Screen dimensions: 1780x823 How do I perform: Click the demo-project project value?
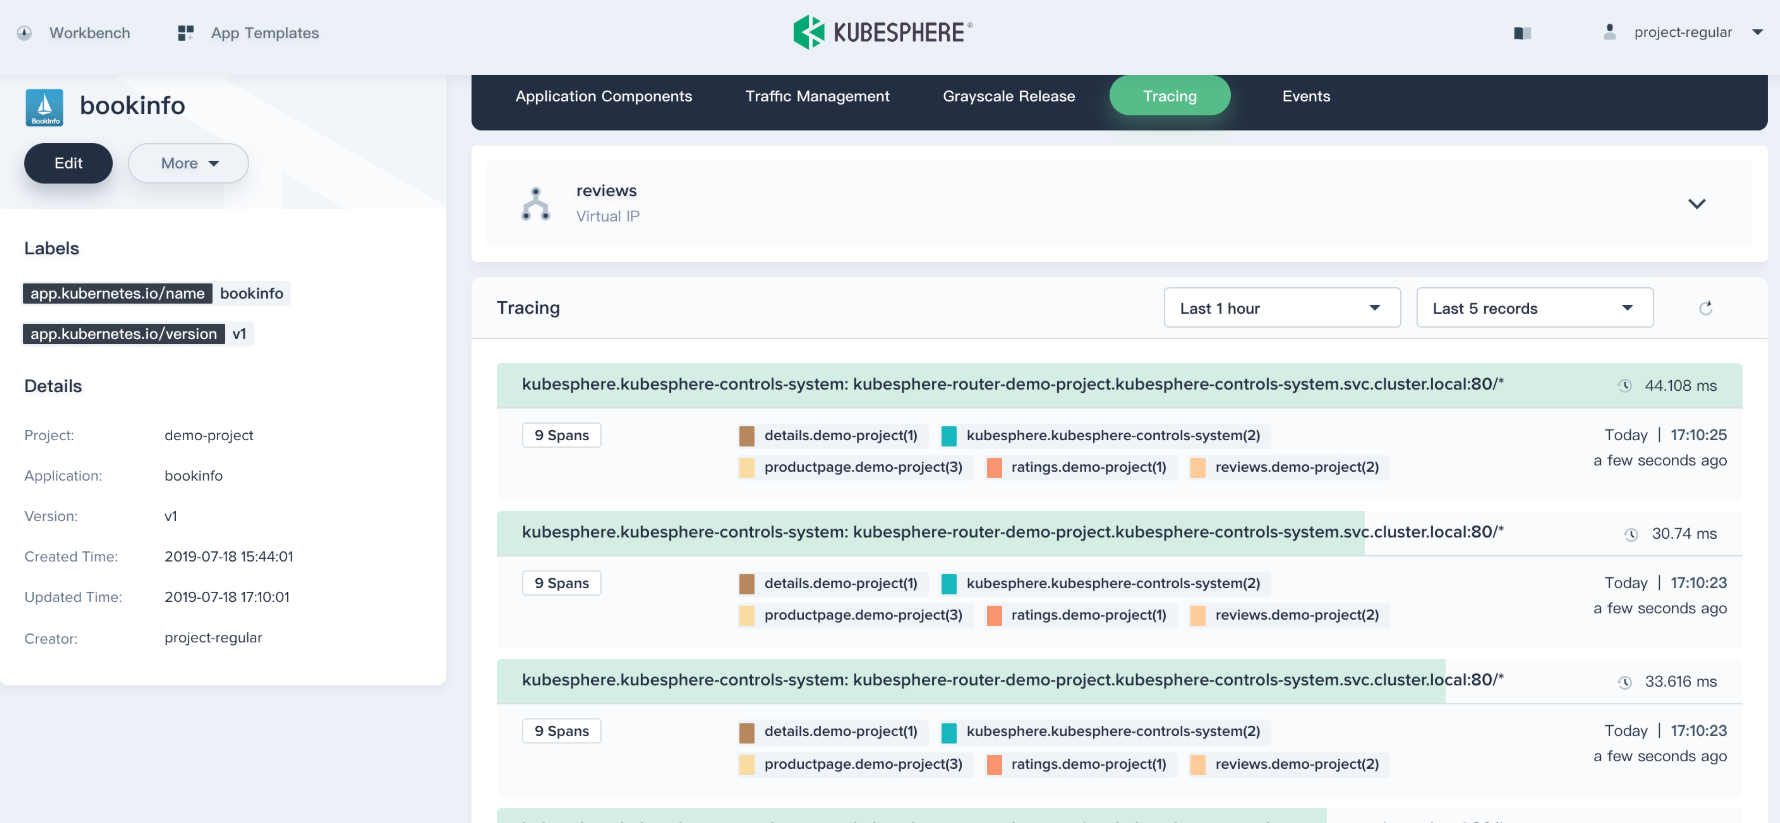(209, 435)
